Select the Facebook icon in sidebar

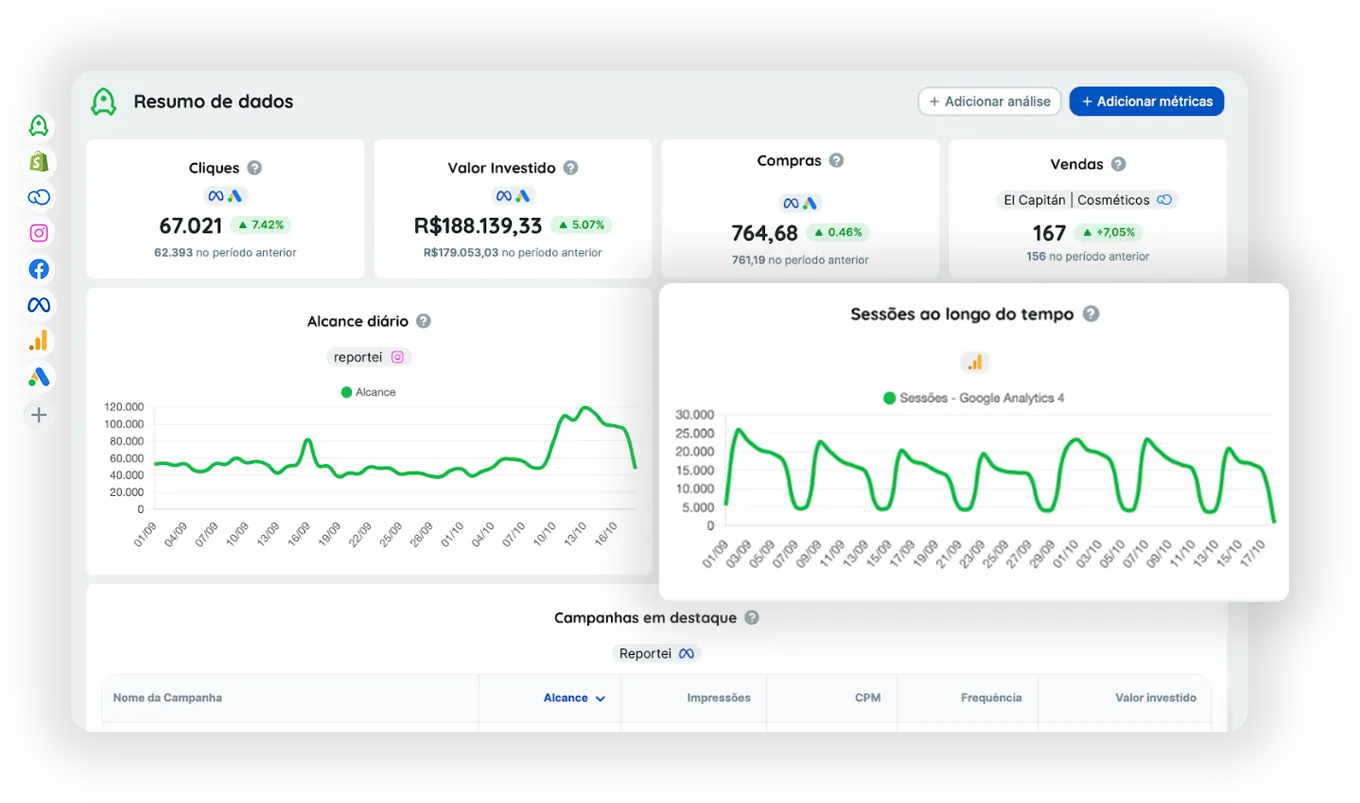click(x=38, y=268)
